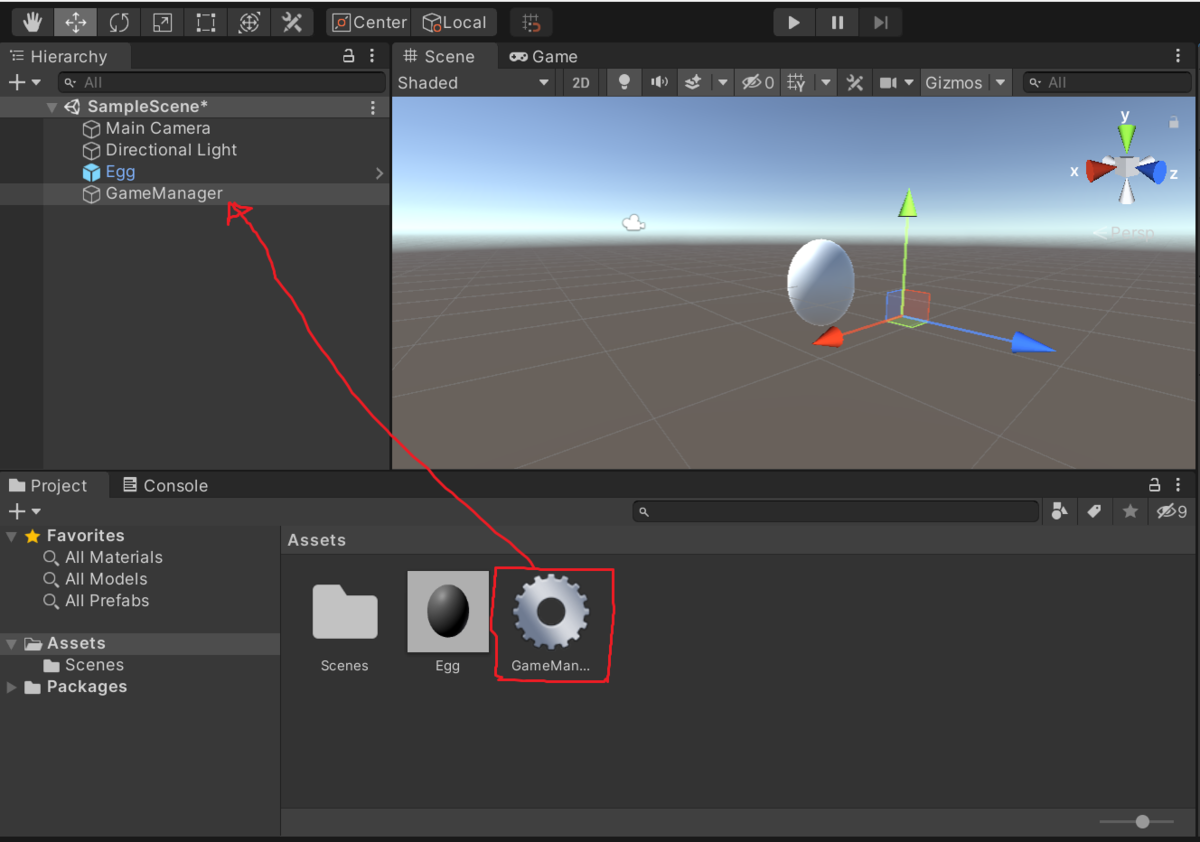Open scene camera settings
This screenshot has width=1200, height=842.
888,83
